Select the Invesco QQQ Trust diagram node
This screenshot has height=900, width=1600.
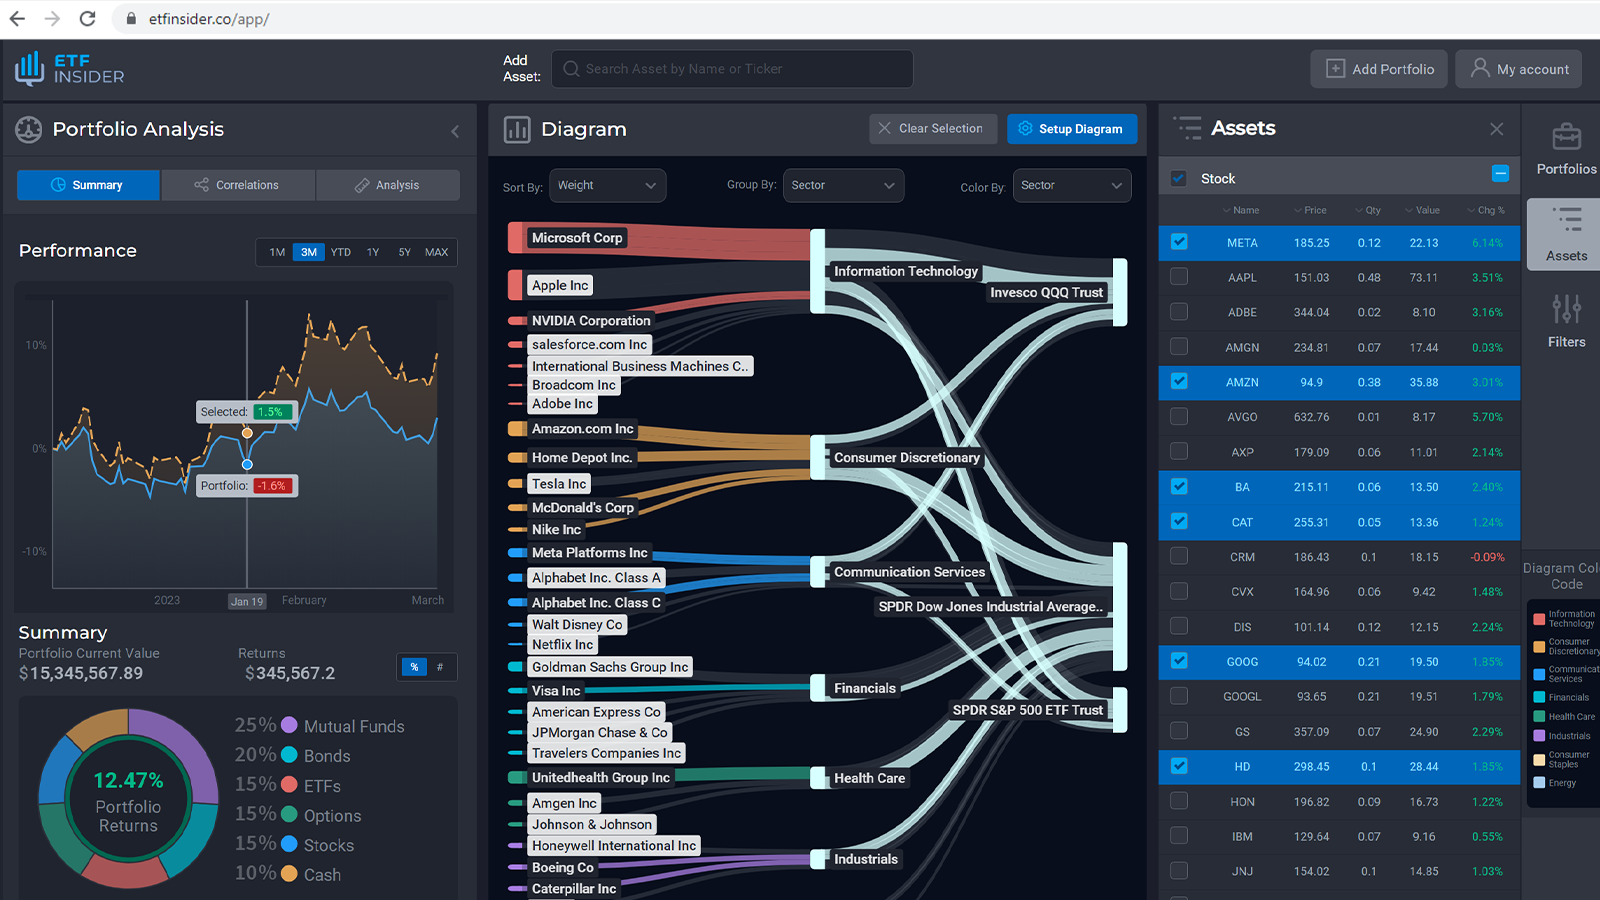tap(1046, 292)
